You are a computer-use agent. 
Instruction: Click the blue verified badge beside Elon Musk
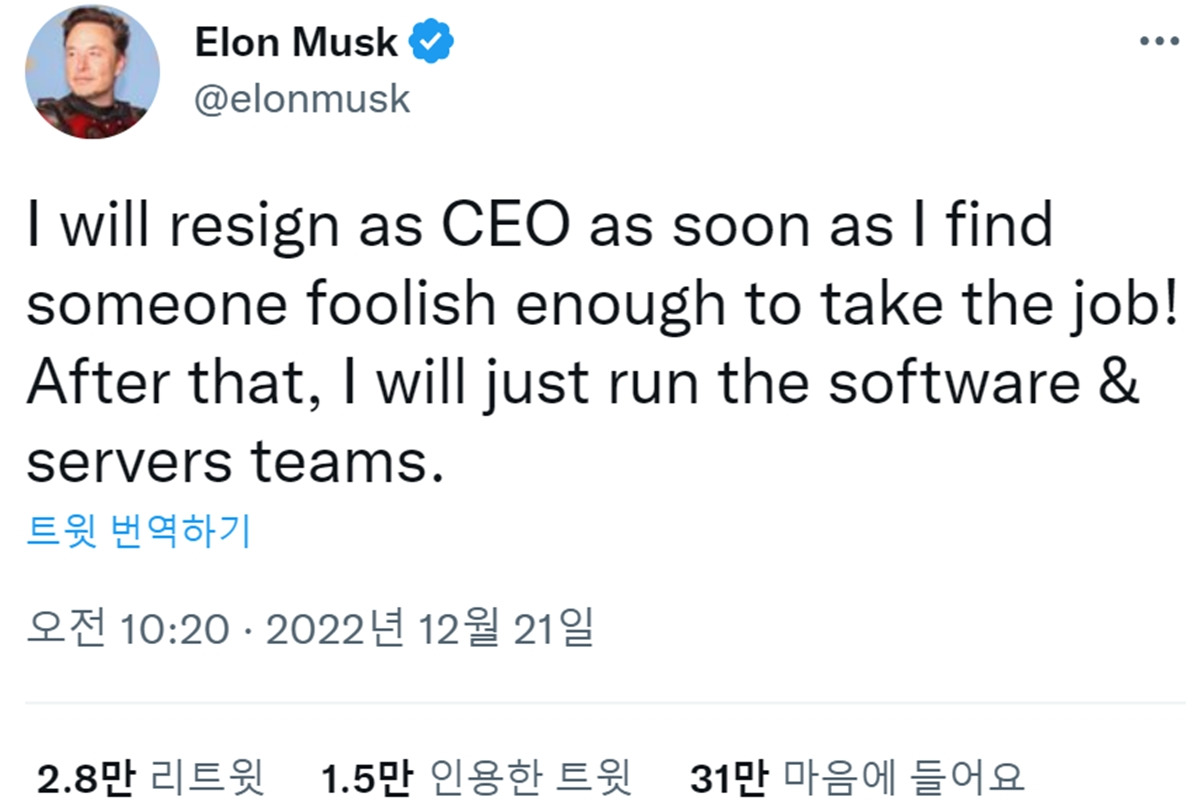tap(432, 40)
